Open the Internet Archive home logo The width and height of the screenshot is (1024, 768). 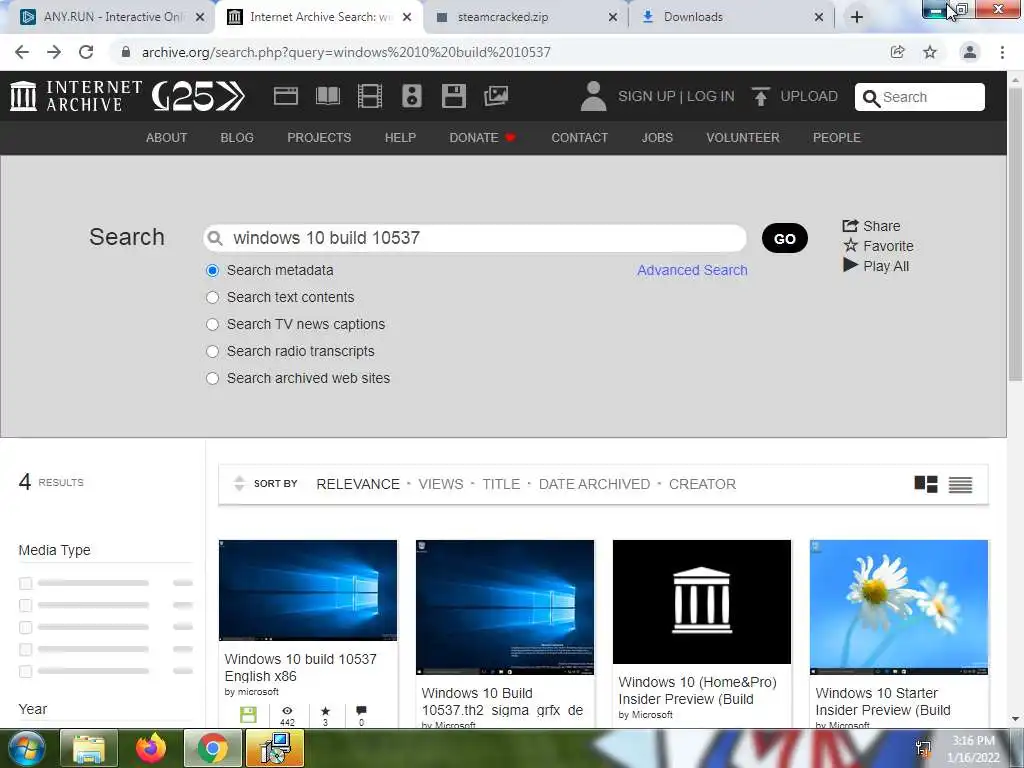tap(76, 96)
